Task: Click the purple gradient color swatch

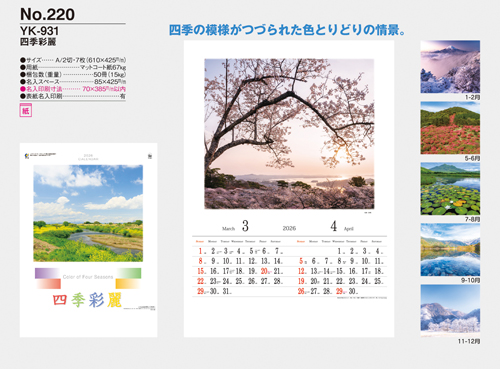Action: pos(48,273)
